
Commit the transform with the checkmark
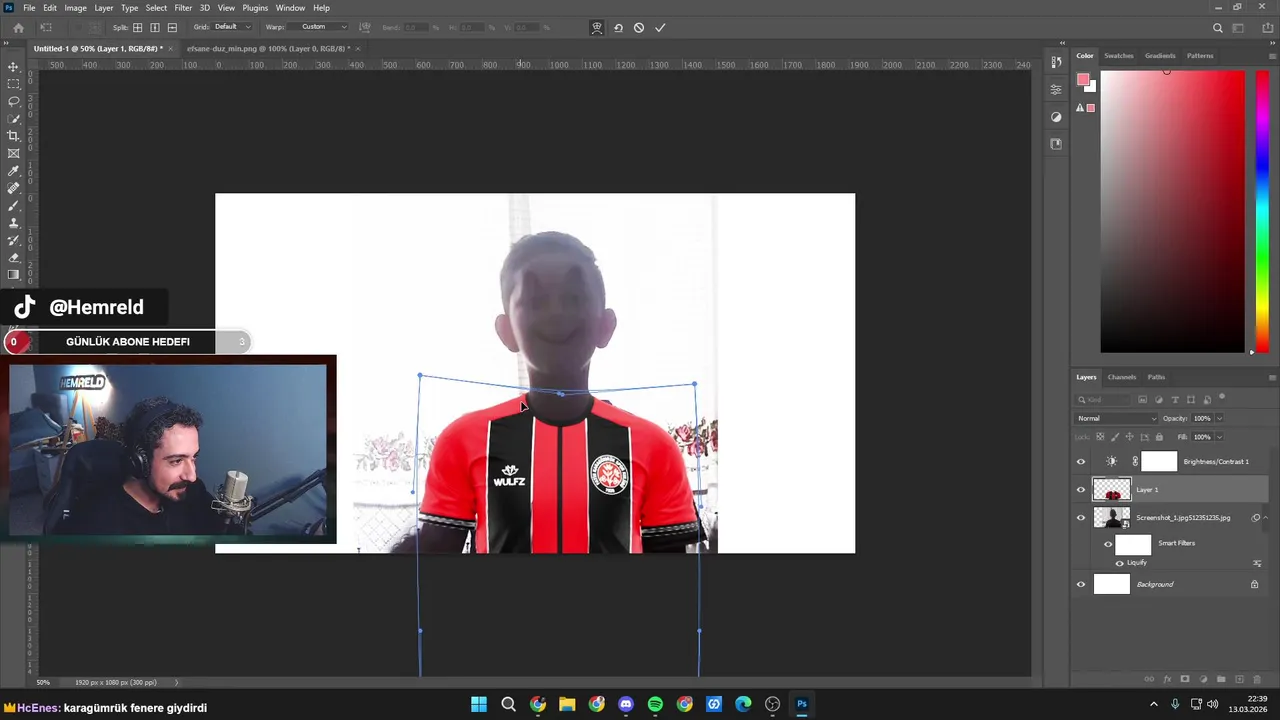coord(660,28)
